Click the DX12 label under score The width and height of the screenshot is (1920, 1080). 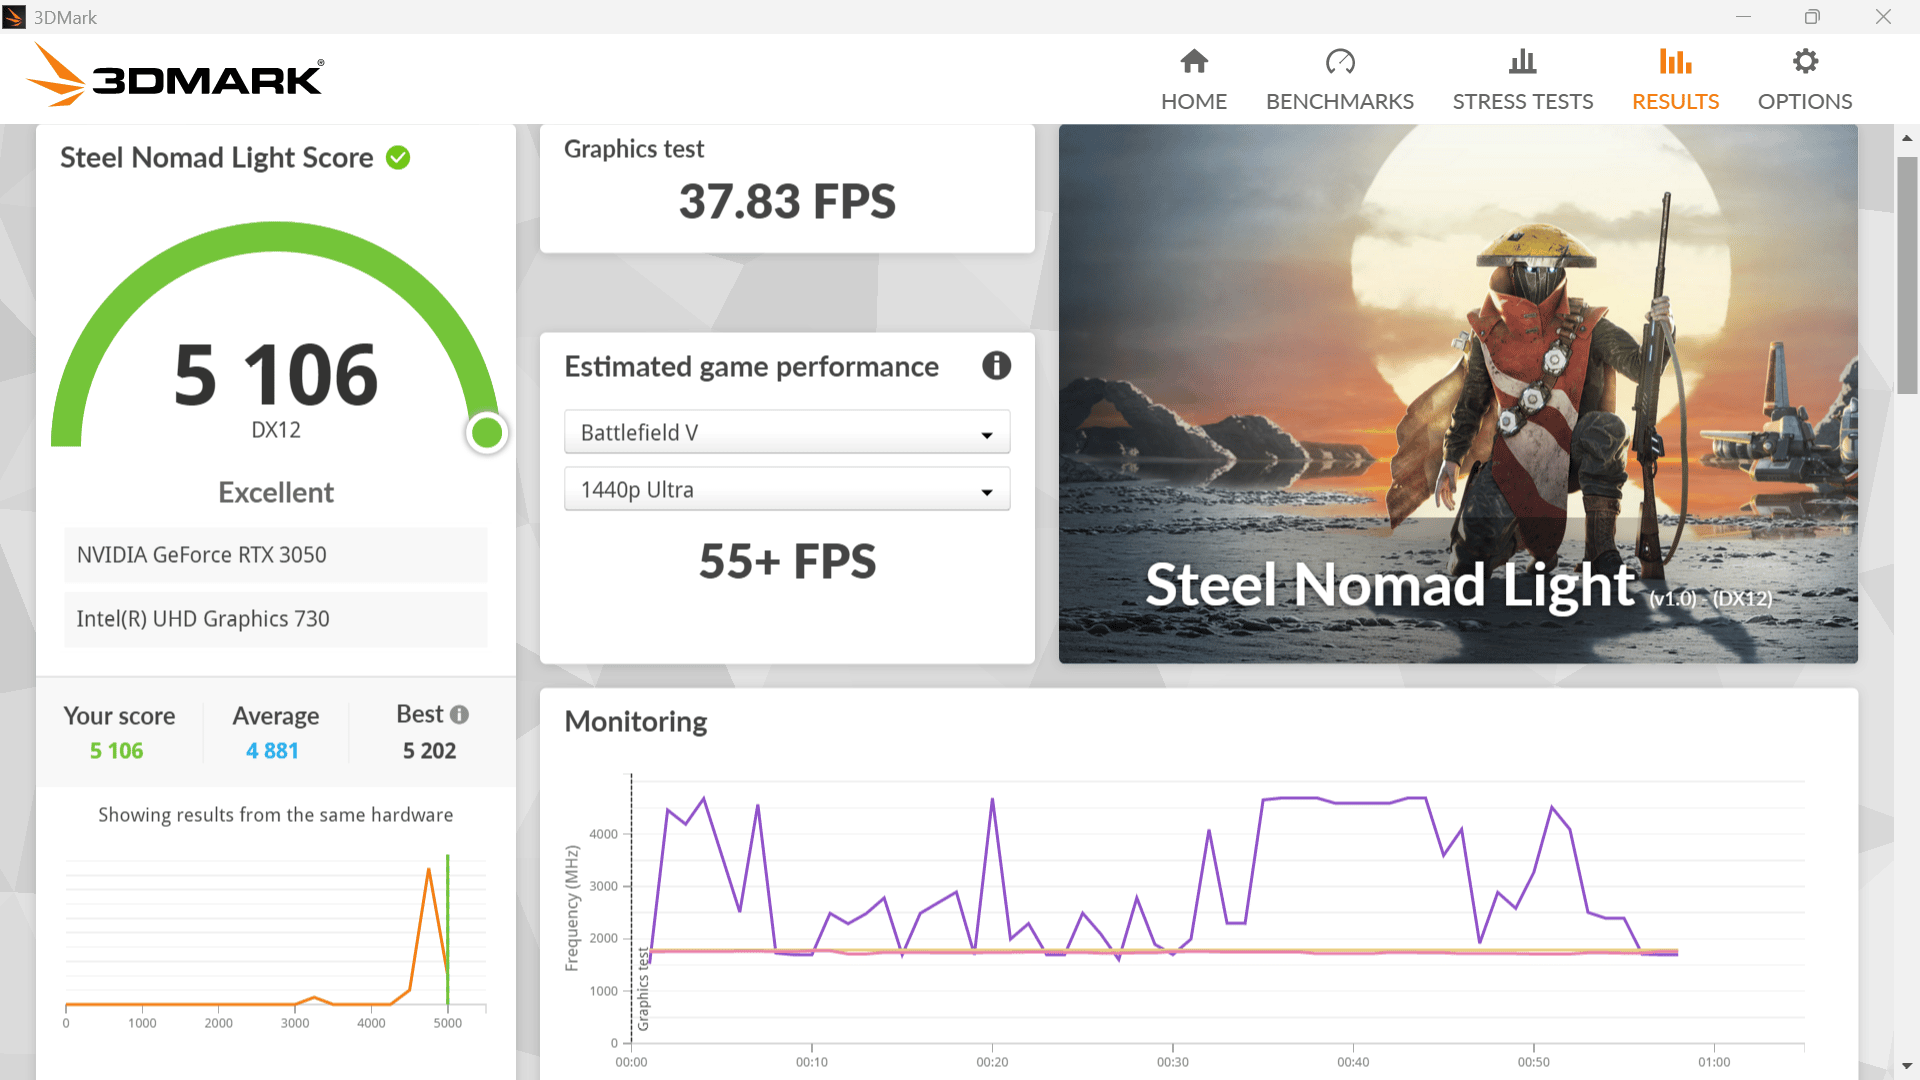(x=276, y=430)
